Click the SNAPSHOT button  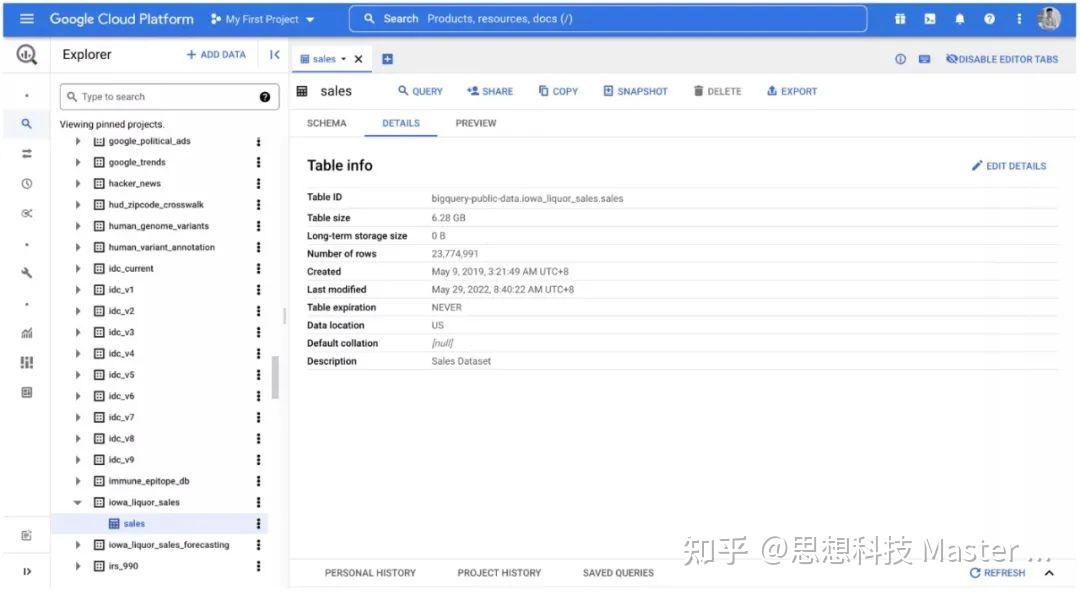click(x=635, y=92)
